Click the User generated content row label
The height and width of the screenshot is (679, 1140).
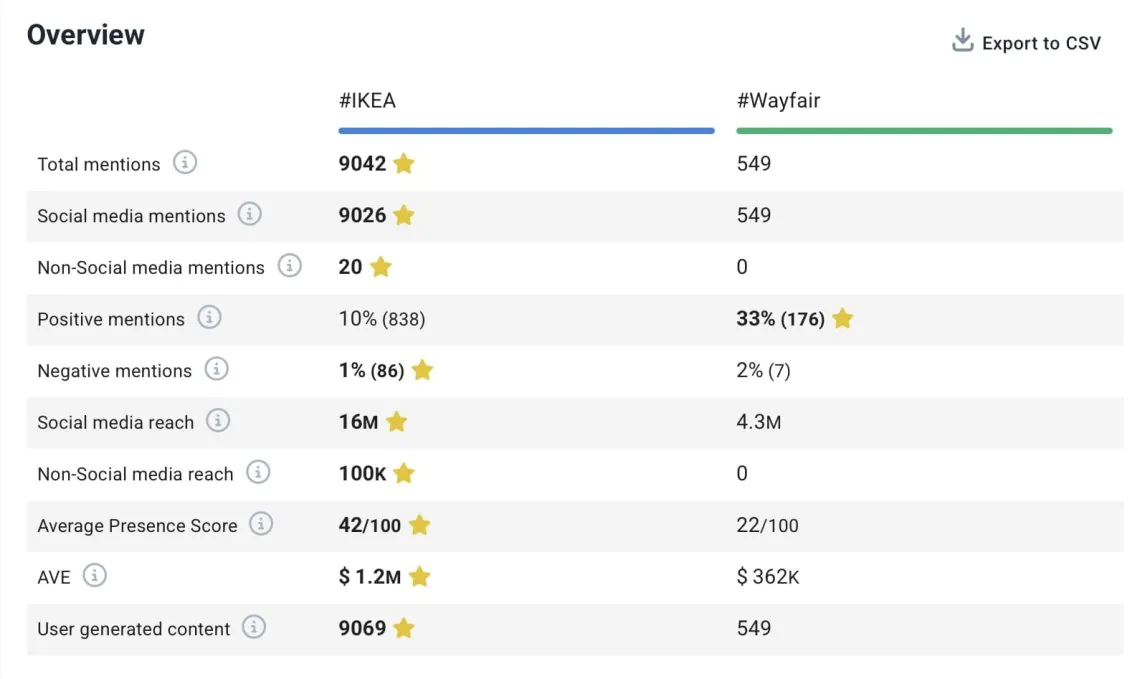coord(134,629)
